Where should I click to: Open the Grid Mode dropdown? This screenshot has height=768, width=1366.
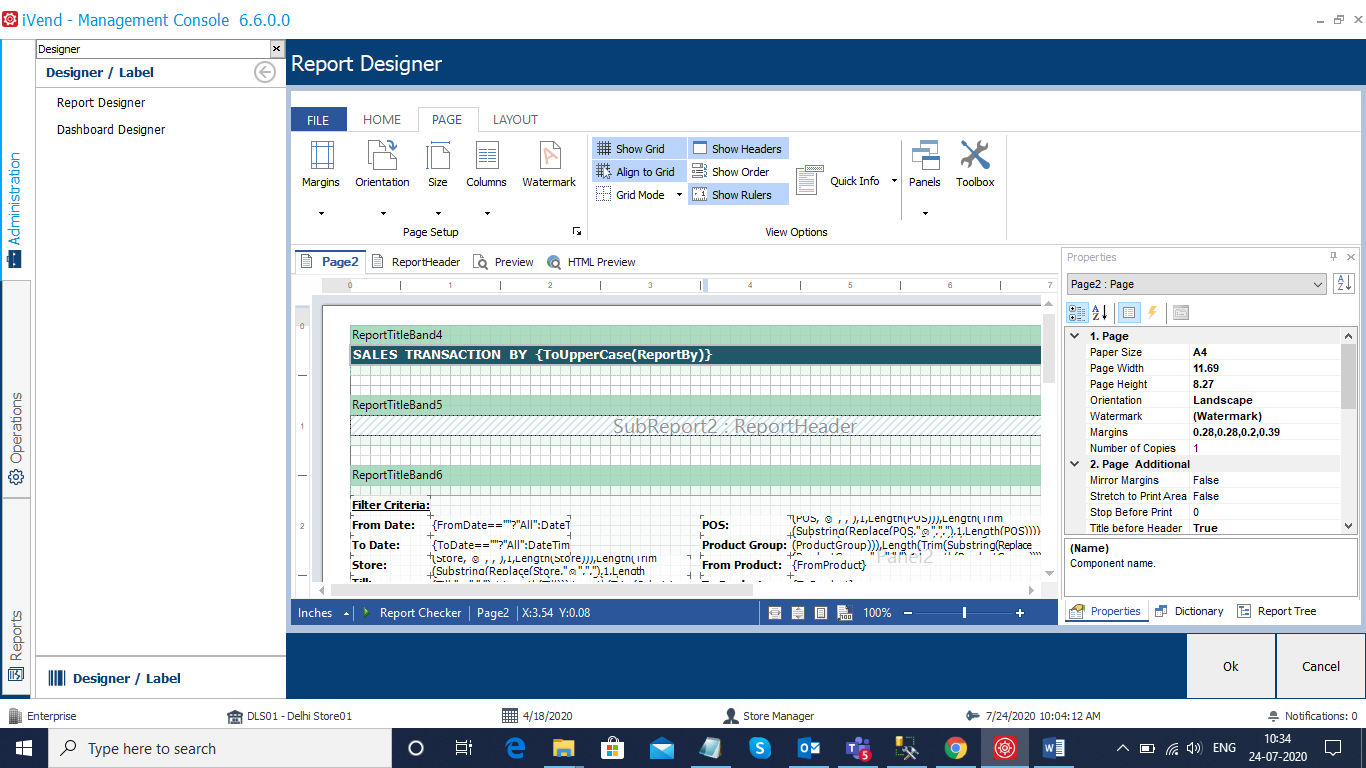click(679, 195)
